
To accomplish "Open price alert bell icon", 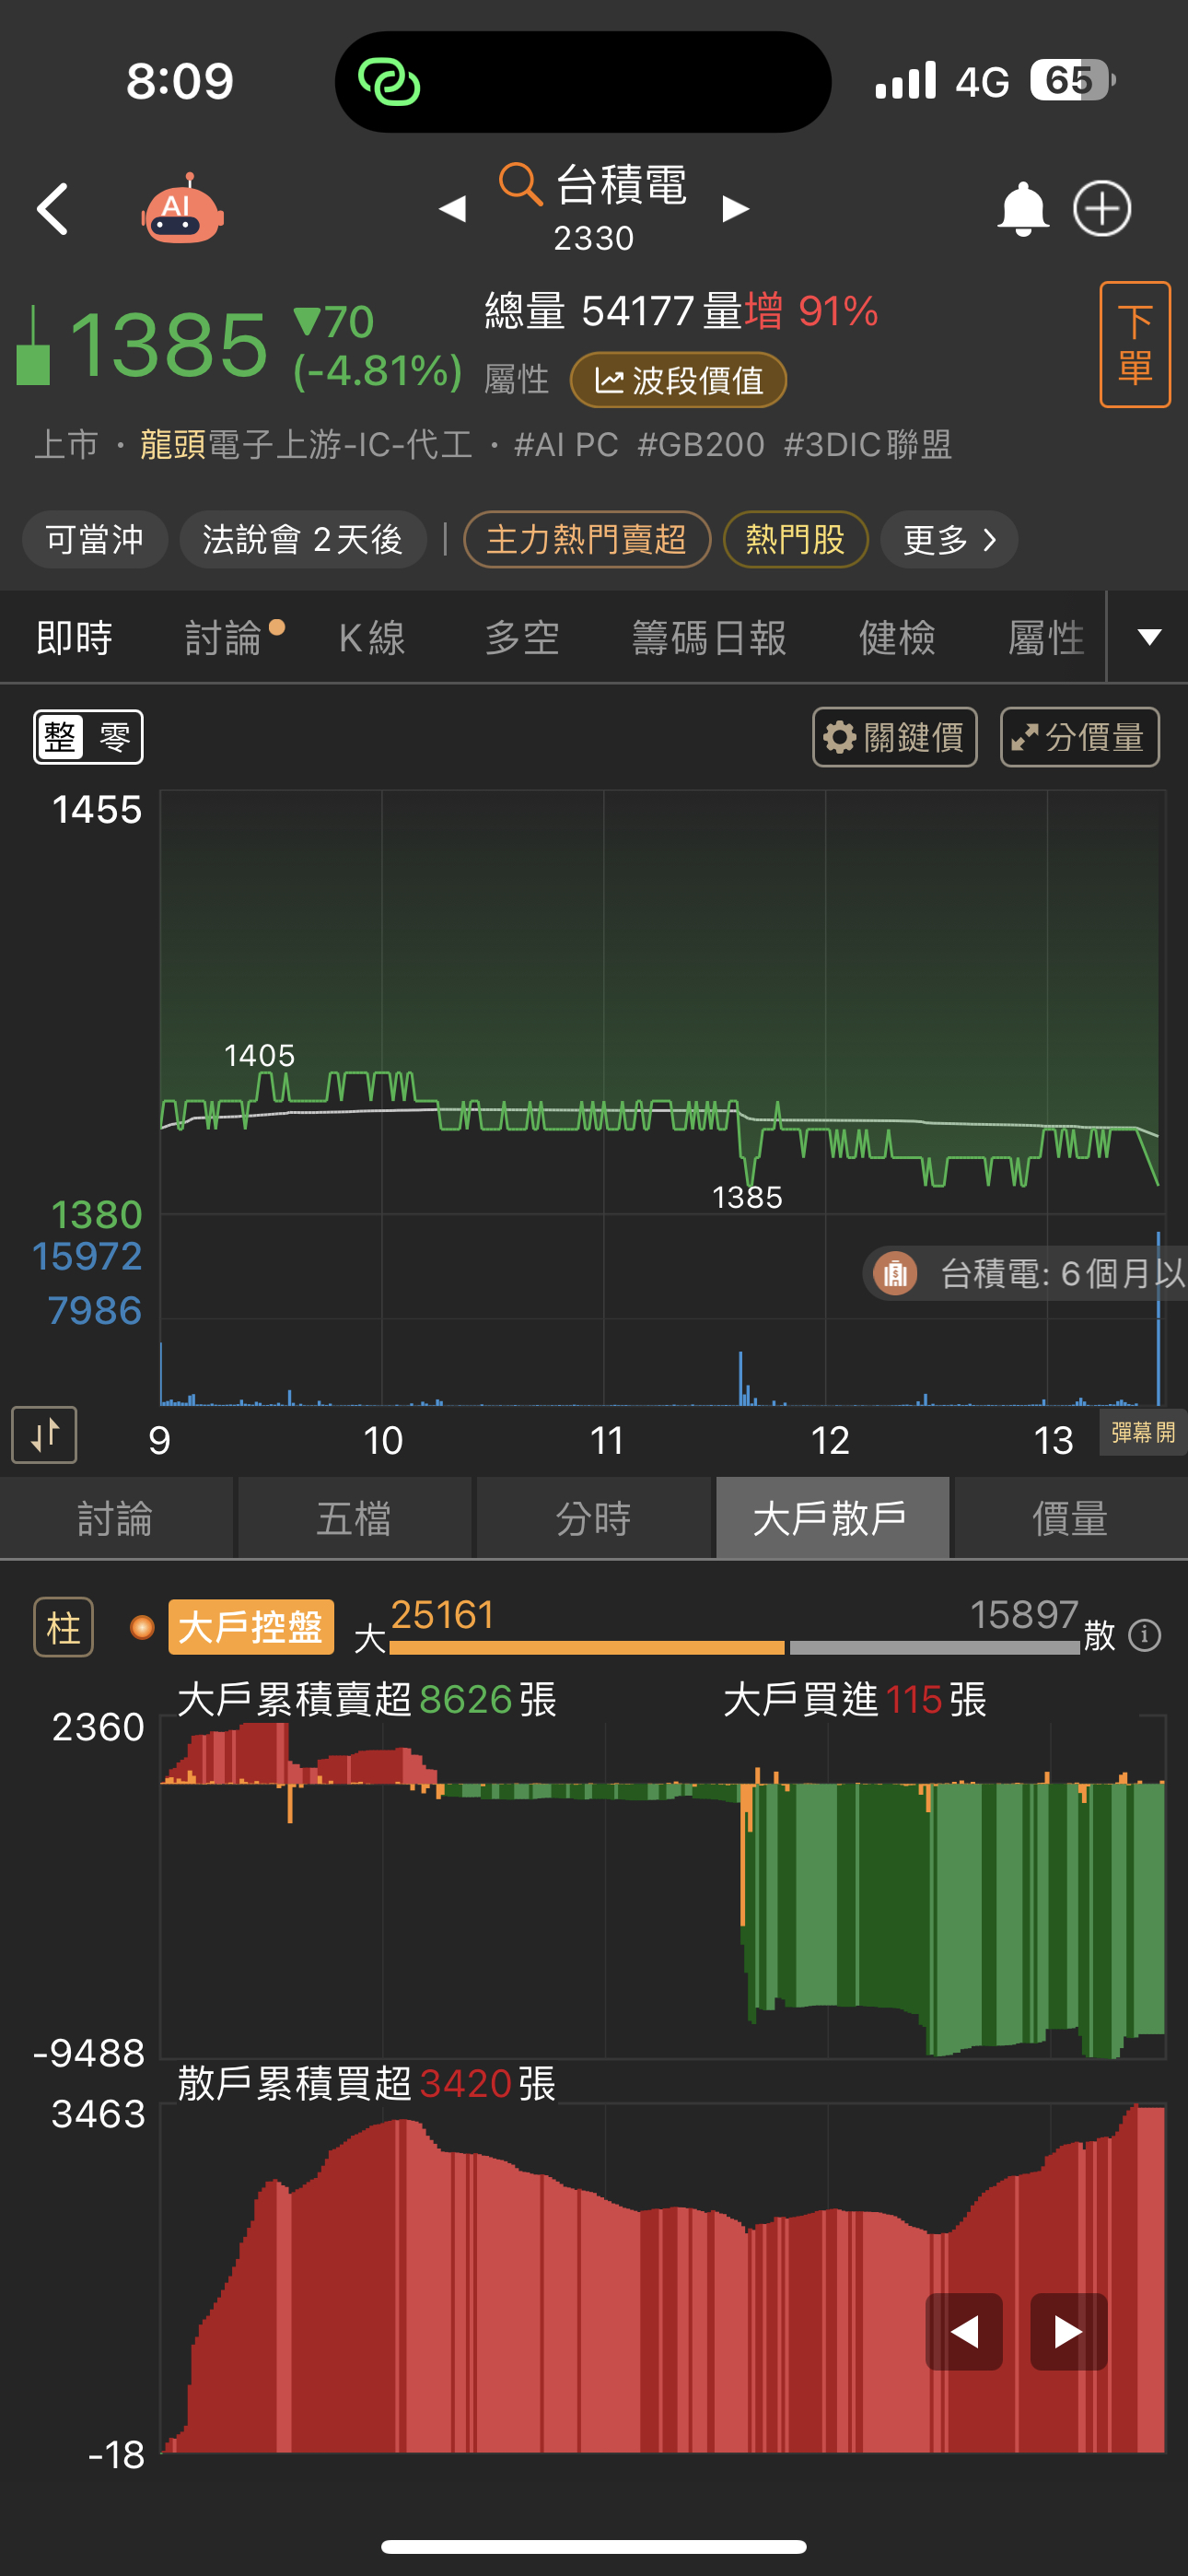I will click(x=1022, y=210).
